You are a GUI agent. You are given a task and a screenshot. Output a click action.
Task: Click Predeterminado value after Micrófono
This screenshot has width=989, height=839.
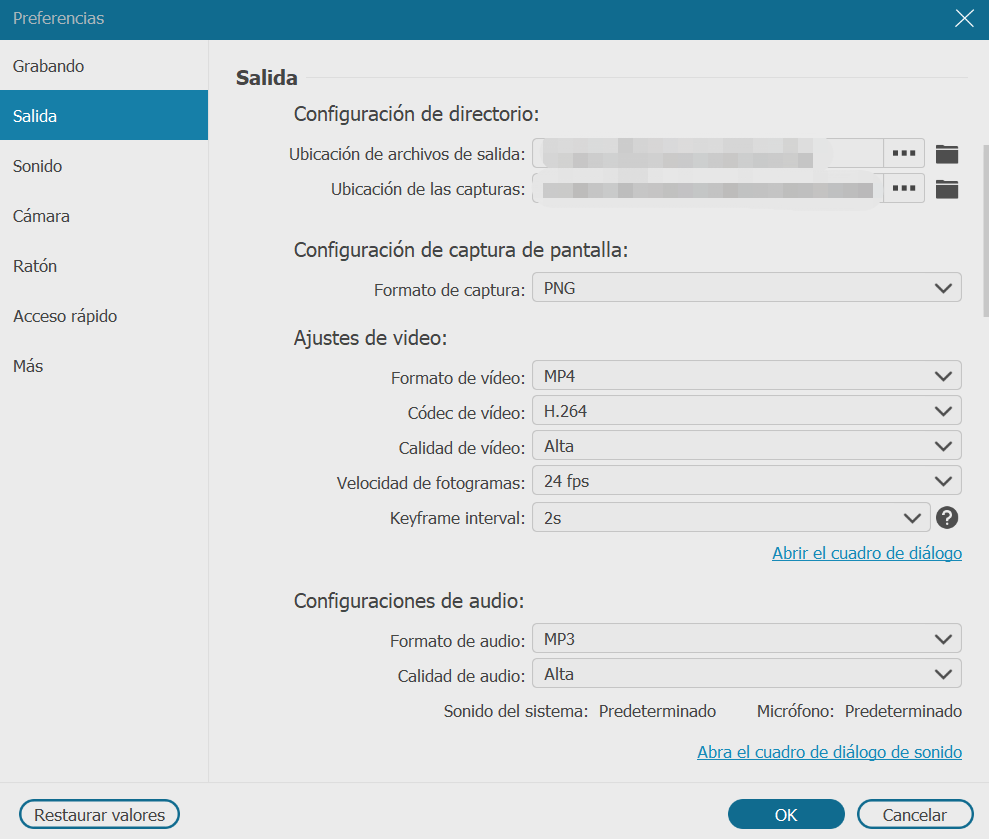click(x=903, y=711)
